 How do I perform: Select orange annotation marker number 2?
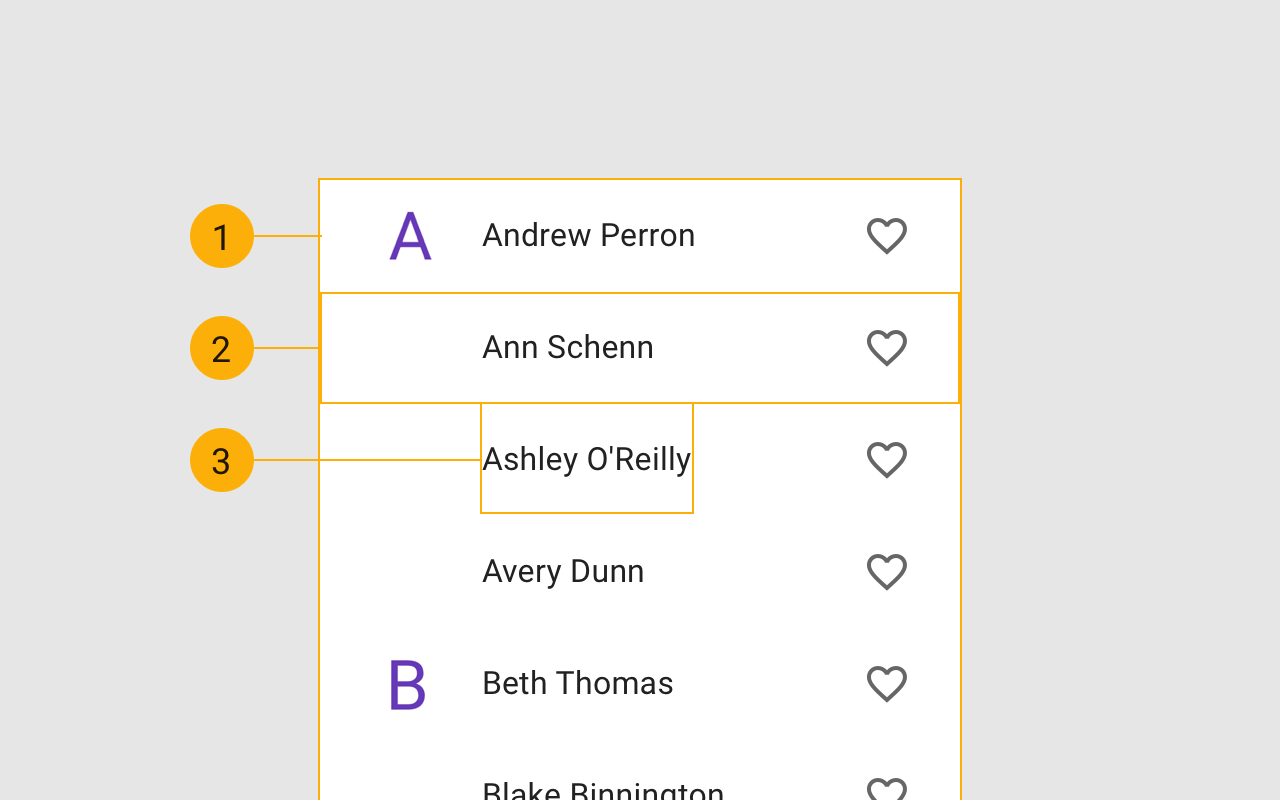click(x=222, y=348)
